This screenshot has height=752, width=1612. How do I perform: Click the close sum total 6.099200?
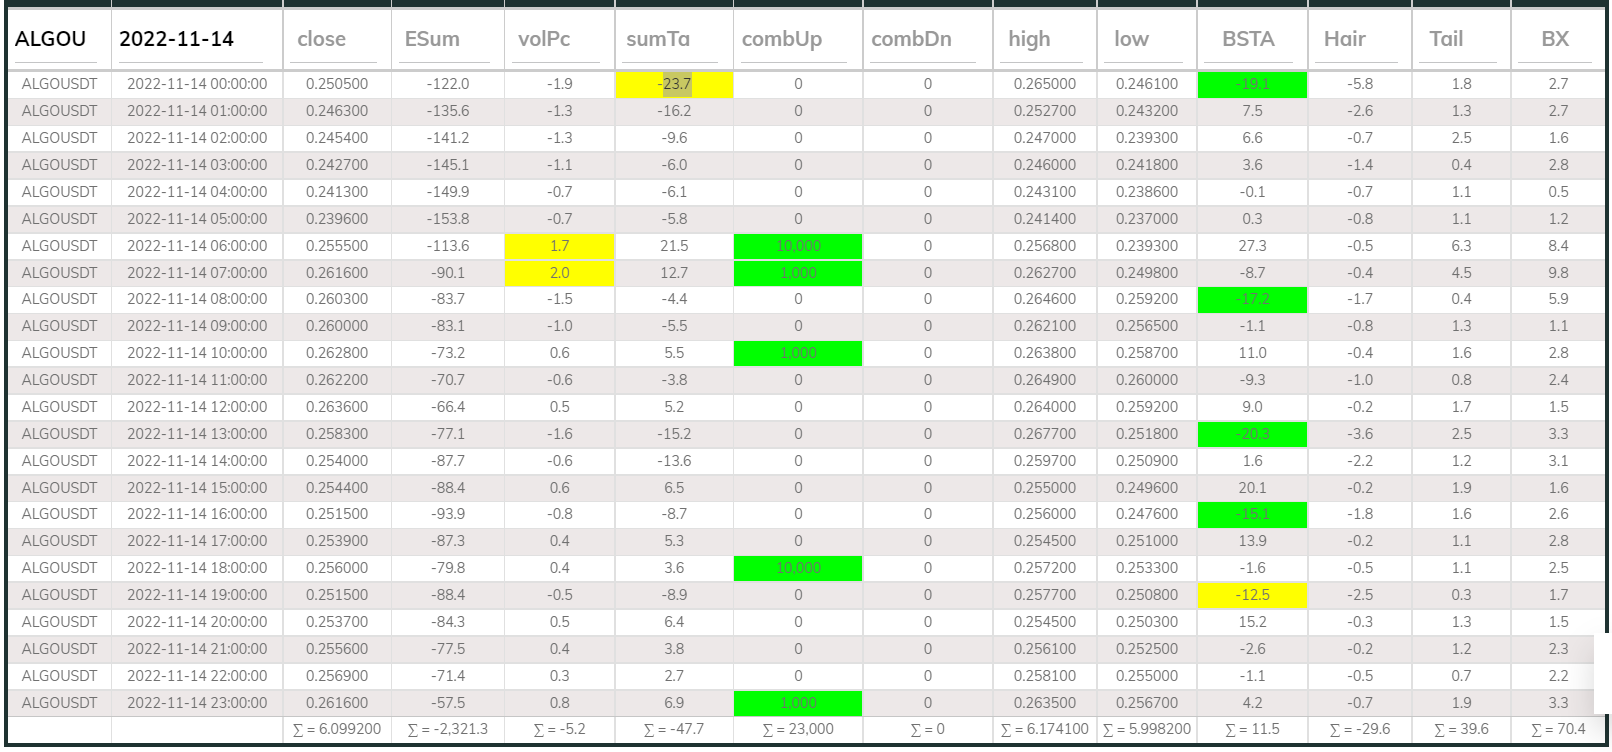click(337, 730)
